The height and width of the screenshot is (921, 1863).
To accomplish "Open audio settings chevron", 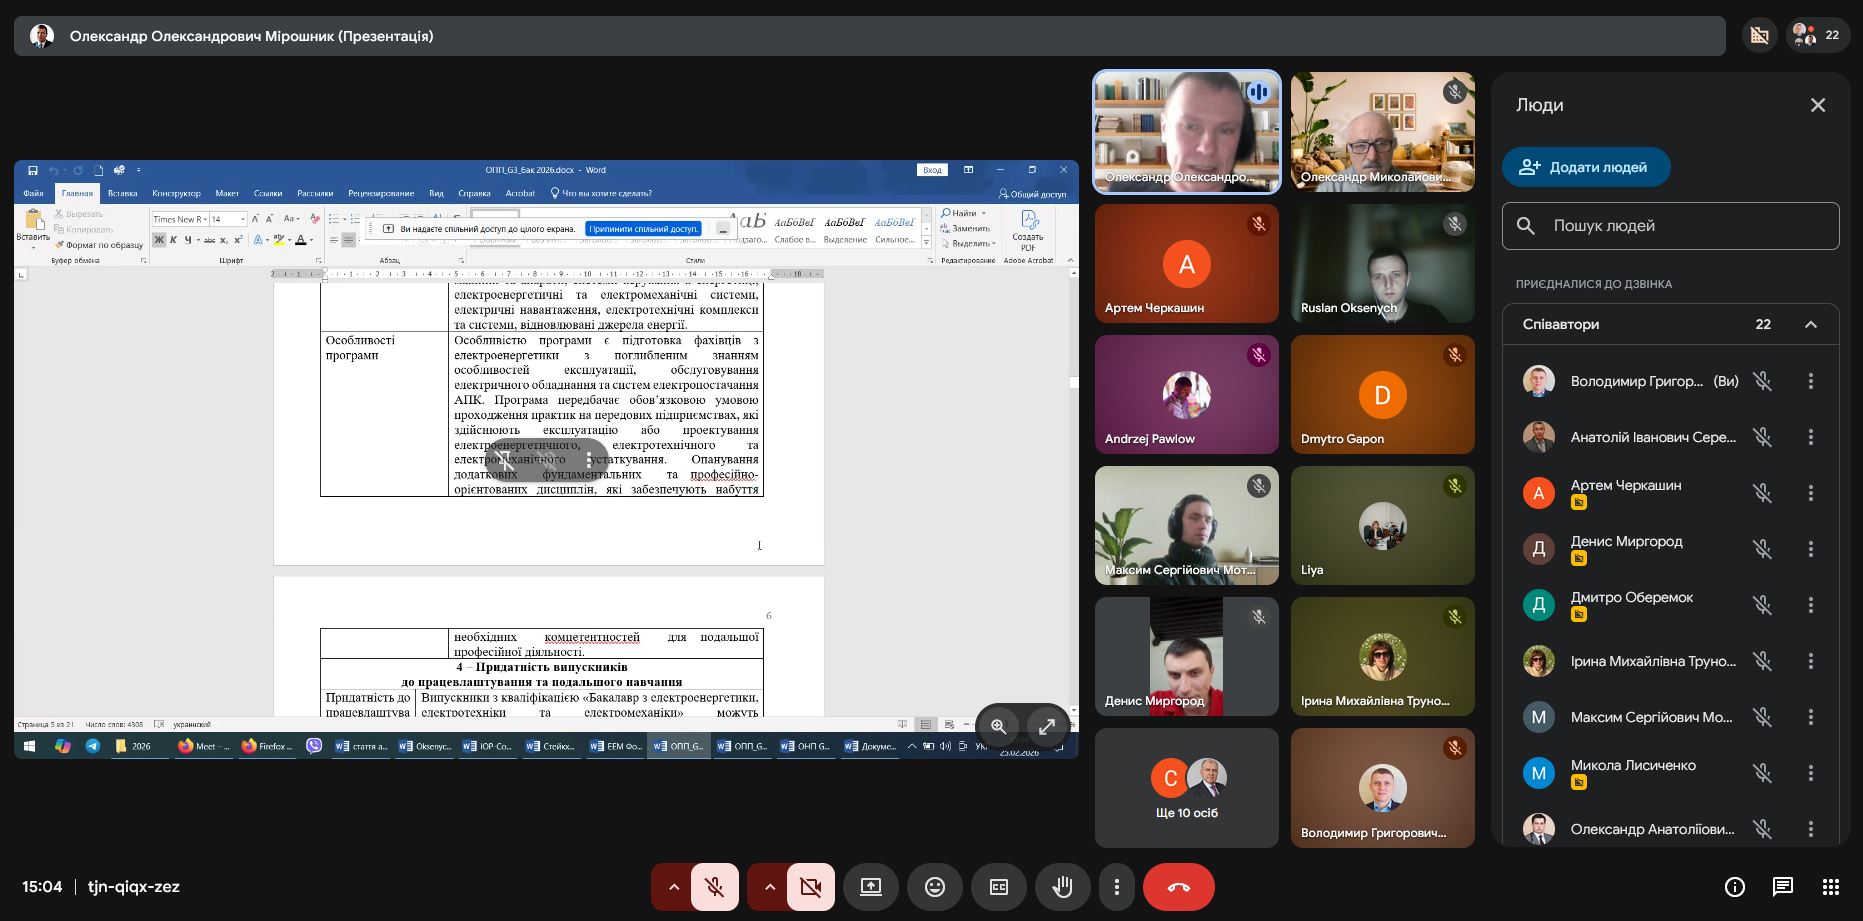I will point(673,887).
